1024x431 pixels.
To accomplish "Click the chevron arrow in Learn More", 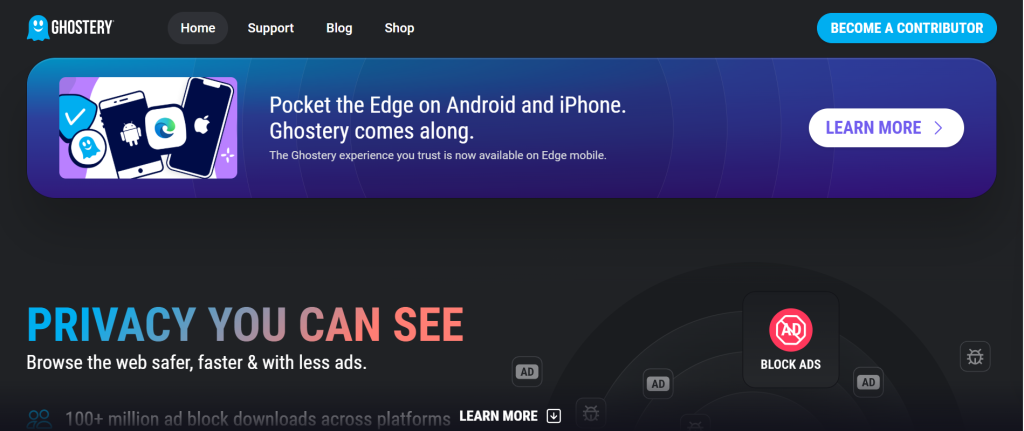I will pyautogui.click(x=938, y=127).
